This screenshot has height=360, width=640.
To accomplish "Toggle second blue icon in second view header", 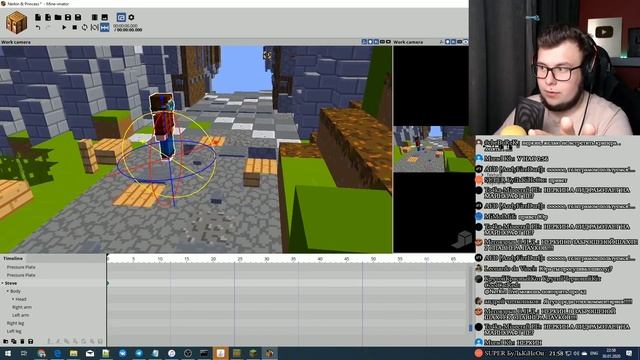I will pos(453,42).
